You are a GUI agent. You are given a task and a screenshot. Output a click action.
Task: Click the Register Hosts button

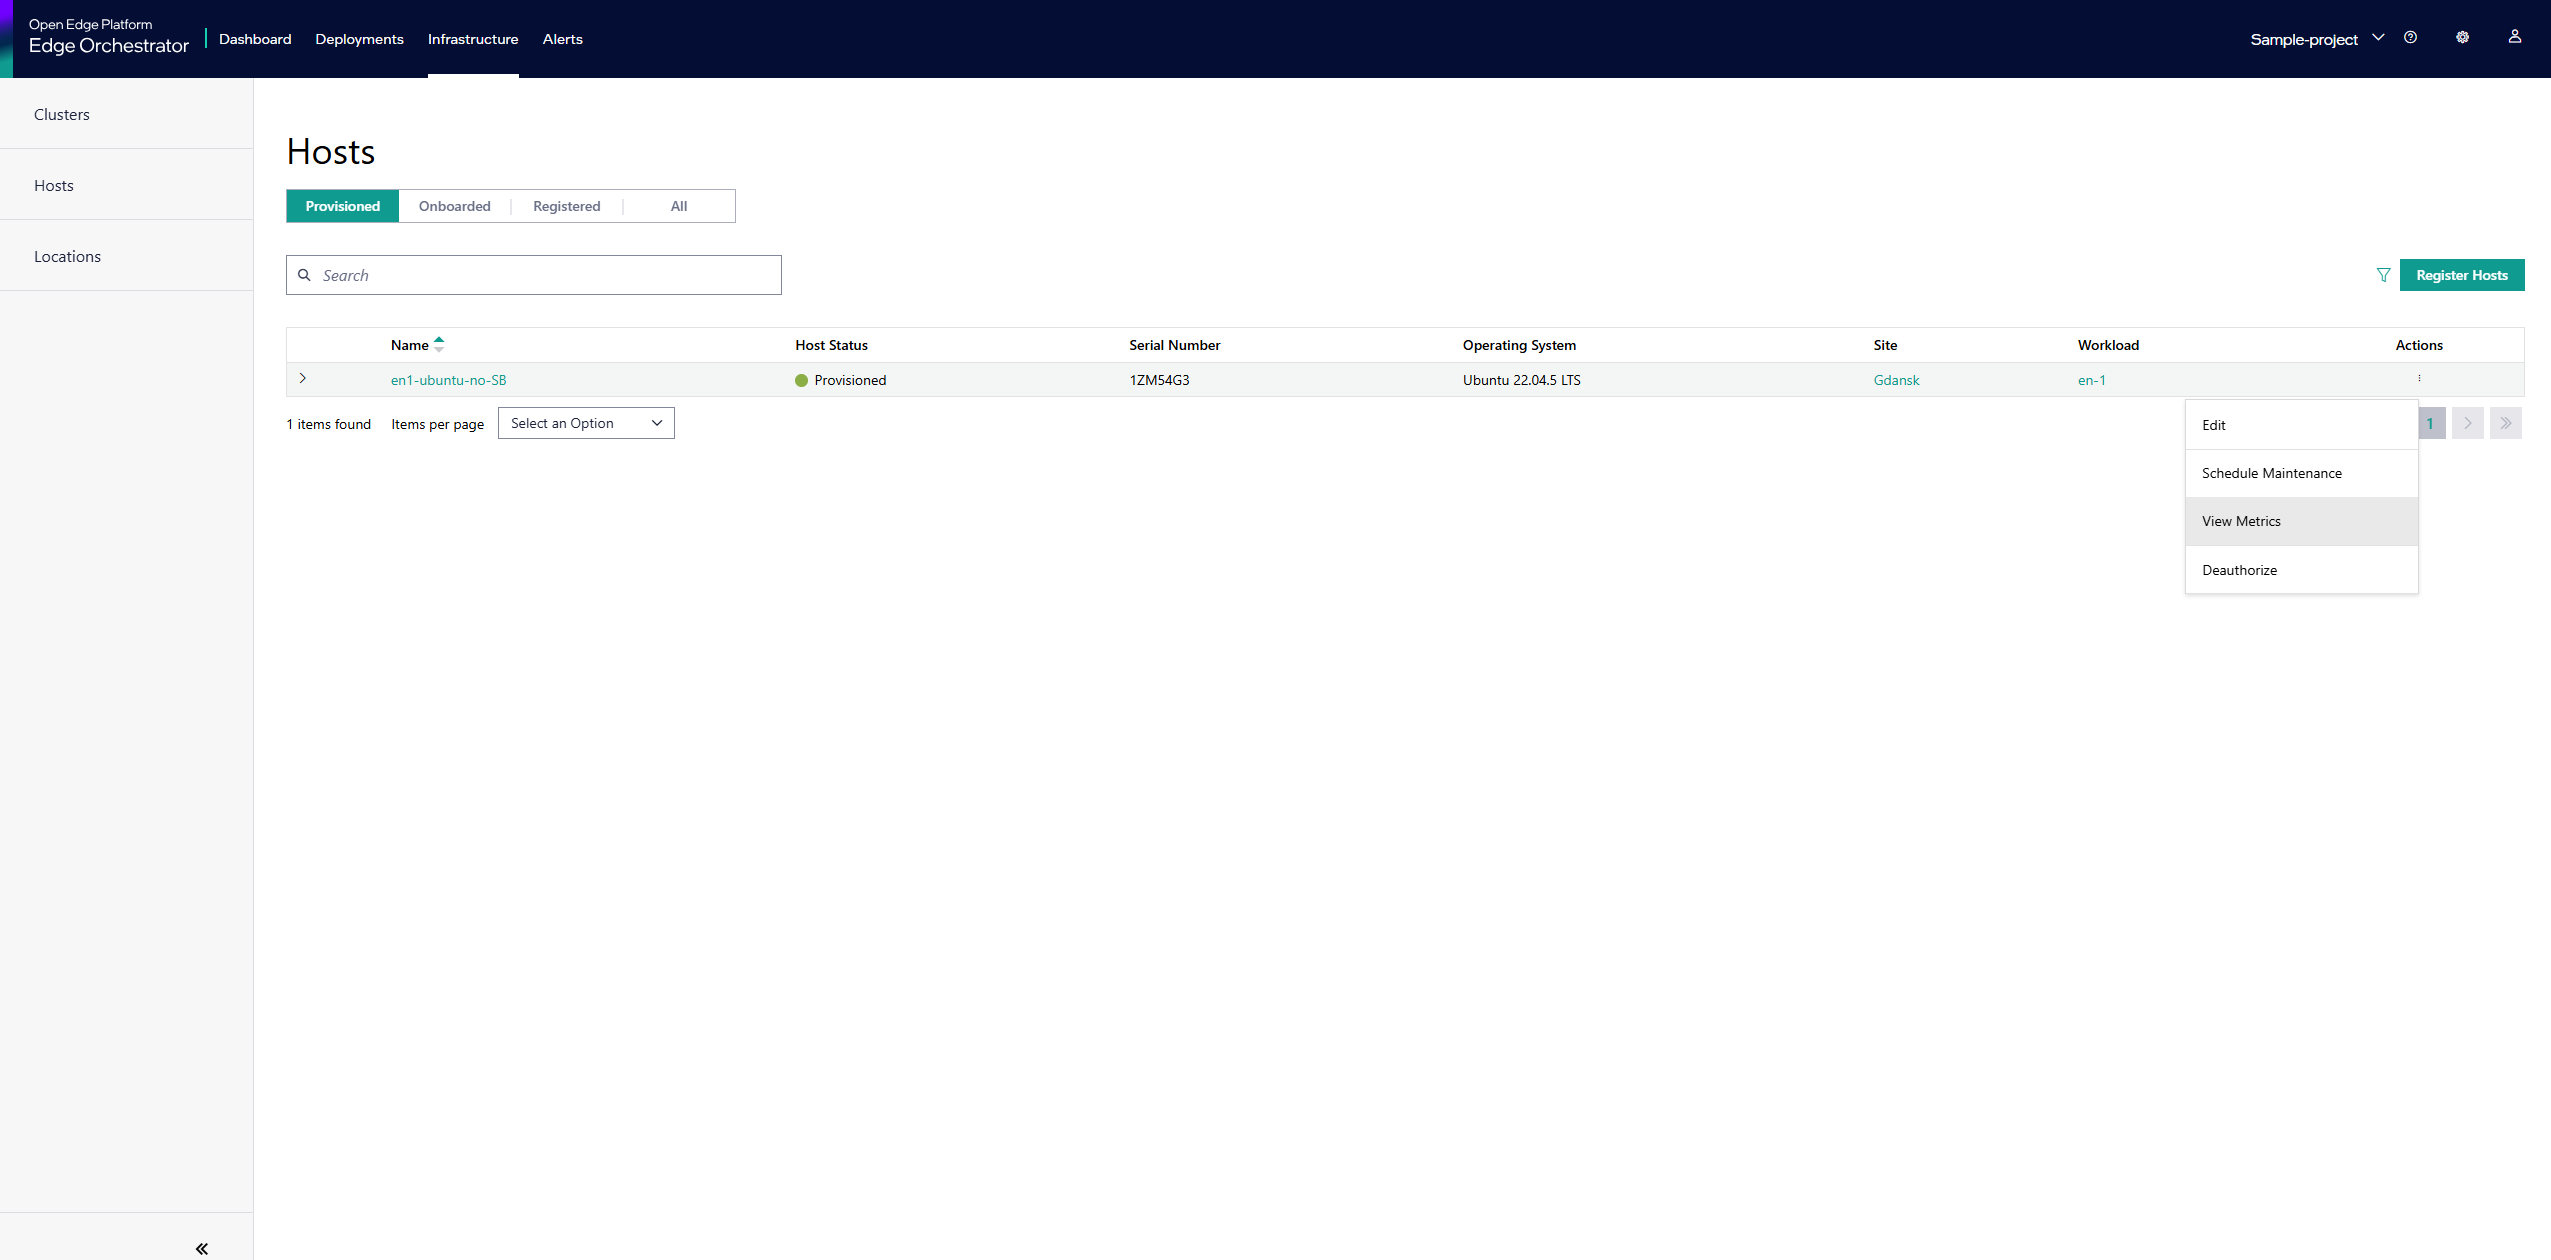(2461, 275)
